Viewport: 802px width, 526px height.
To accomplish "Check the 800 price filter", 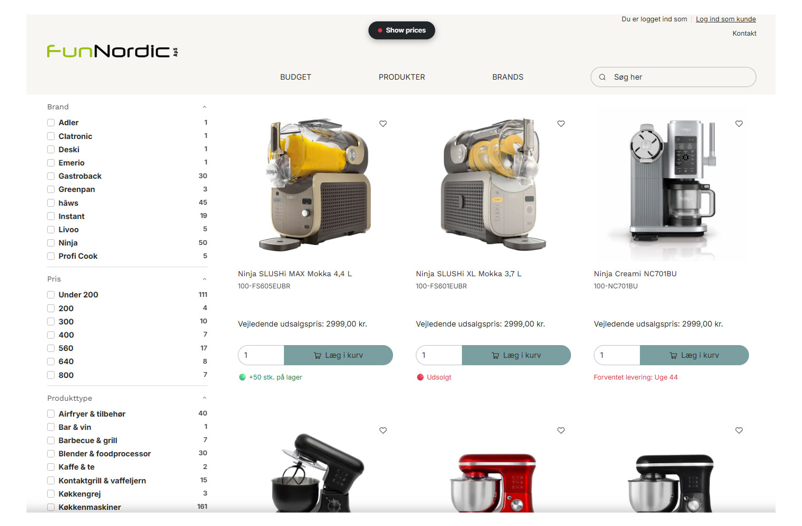I will click(x=51, y=375).
